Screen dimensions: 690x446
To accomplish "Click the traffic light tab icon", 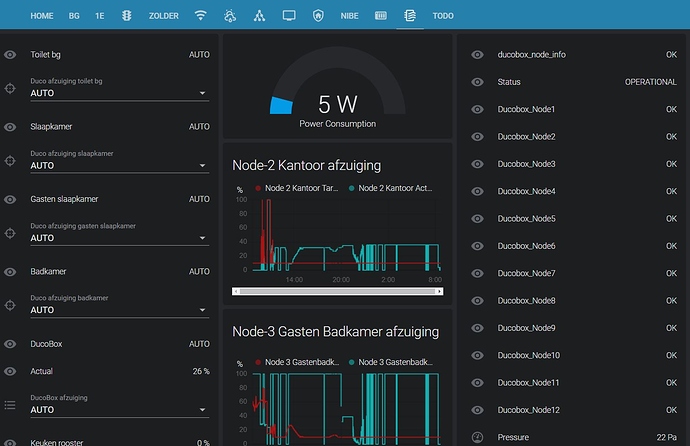I will 127,17.
